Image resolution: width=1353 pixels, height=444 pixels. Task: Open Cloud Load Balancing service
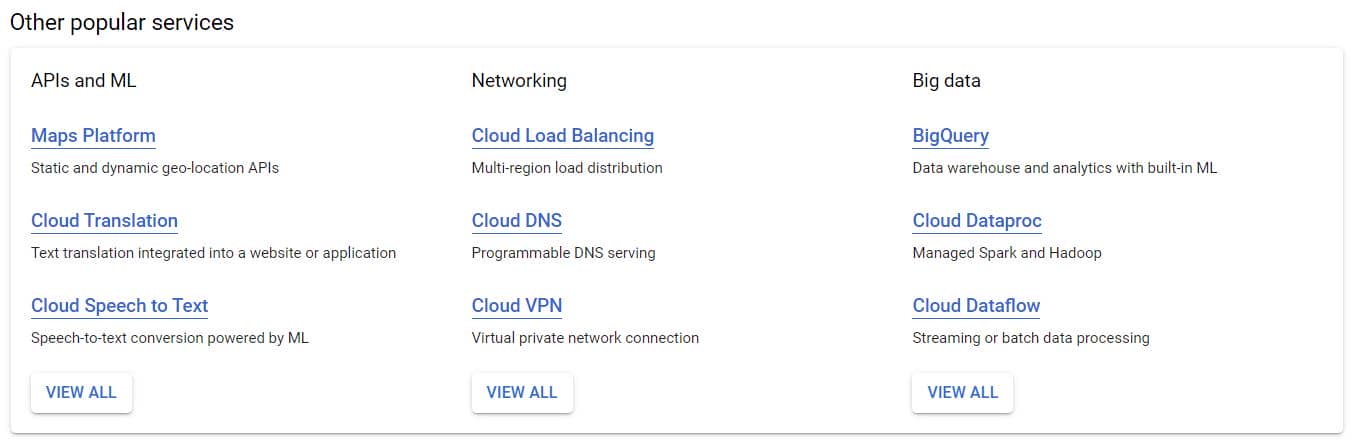pos(562,136)
